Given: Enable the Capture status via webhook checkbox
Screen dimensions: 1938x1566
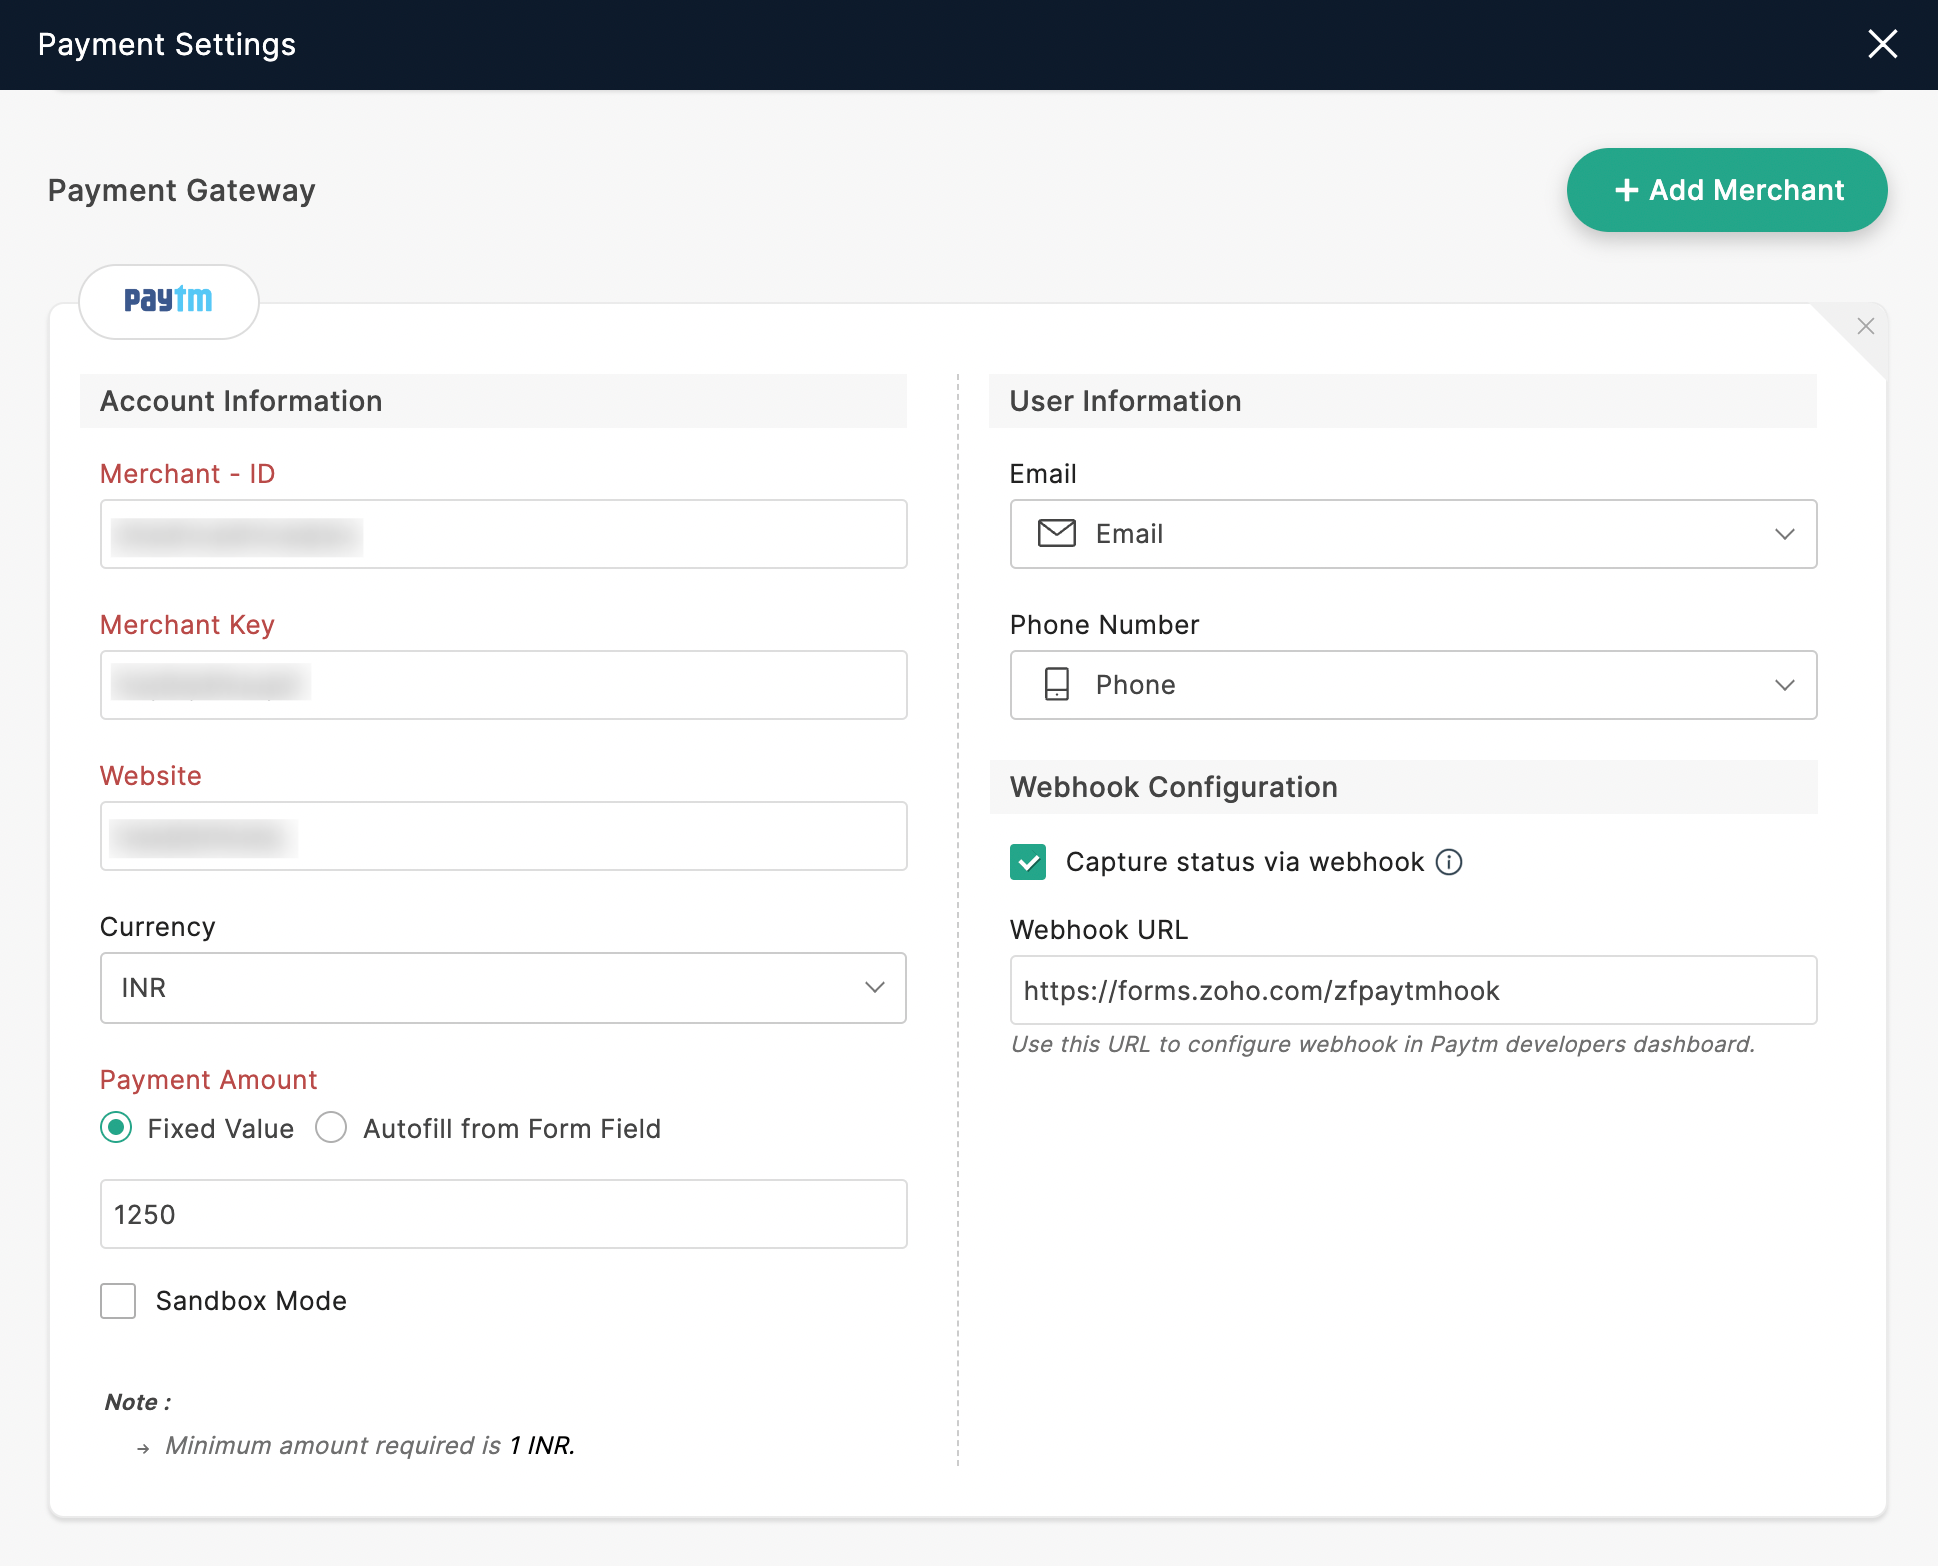Looking at the screenshot, I should pos(1027,863).
